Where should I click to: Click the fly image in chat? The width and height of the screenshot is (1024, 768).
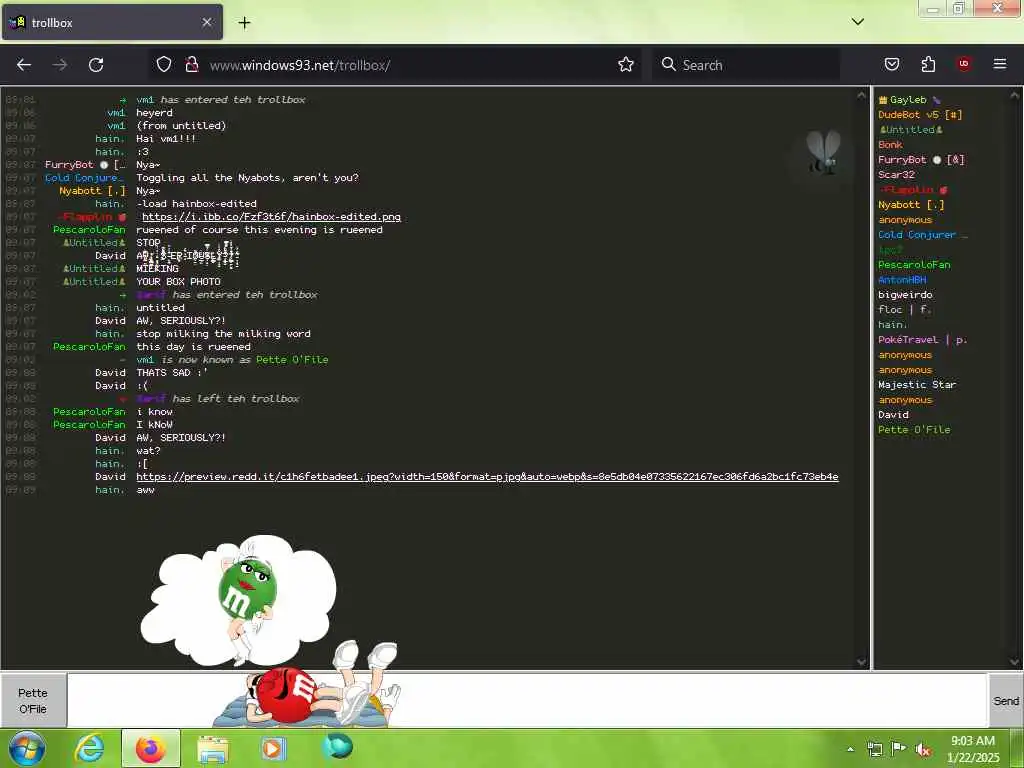click(x=823, y=153)
